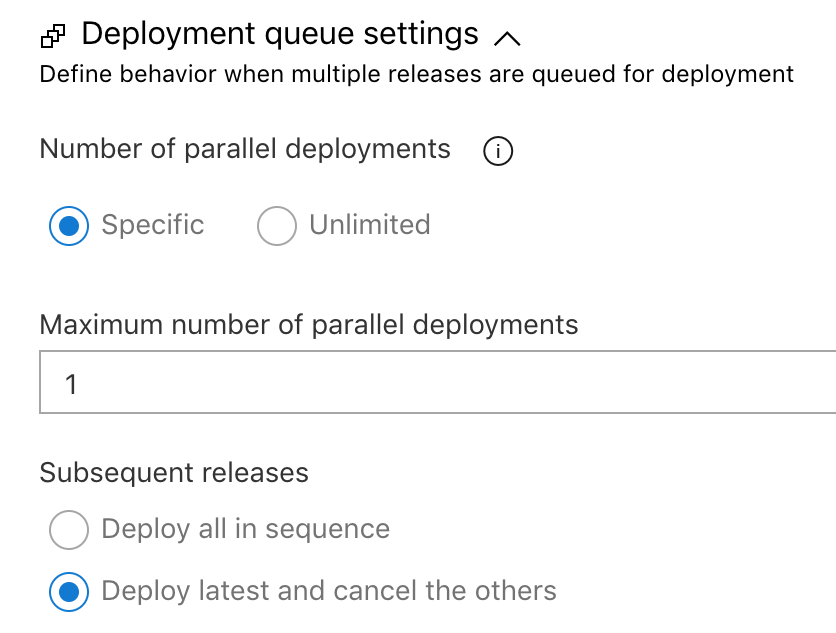The height and width of the screenshot is (633, 836).
Task: Choose the Unlimited radio button circle
Action: [277, 226]
